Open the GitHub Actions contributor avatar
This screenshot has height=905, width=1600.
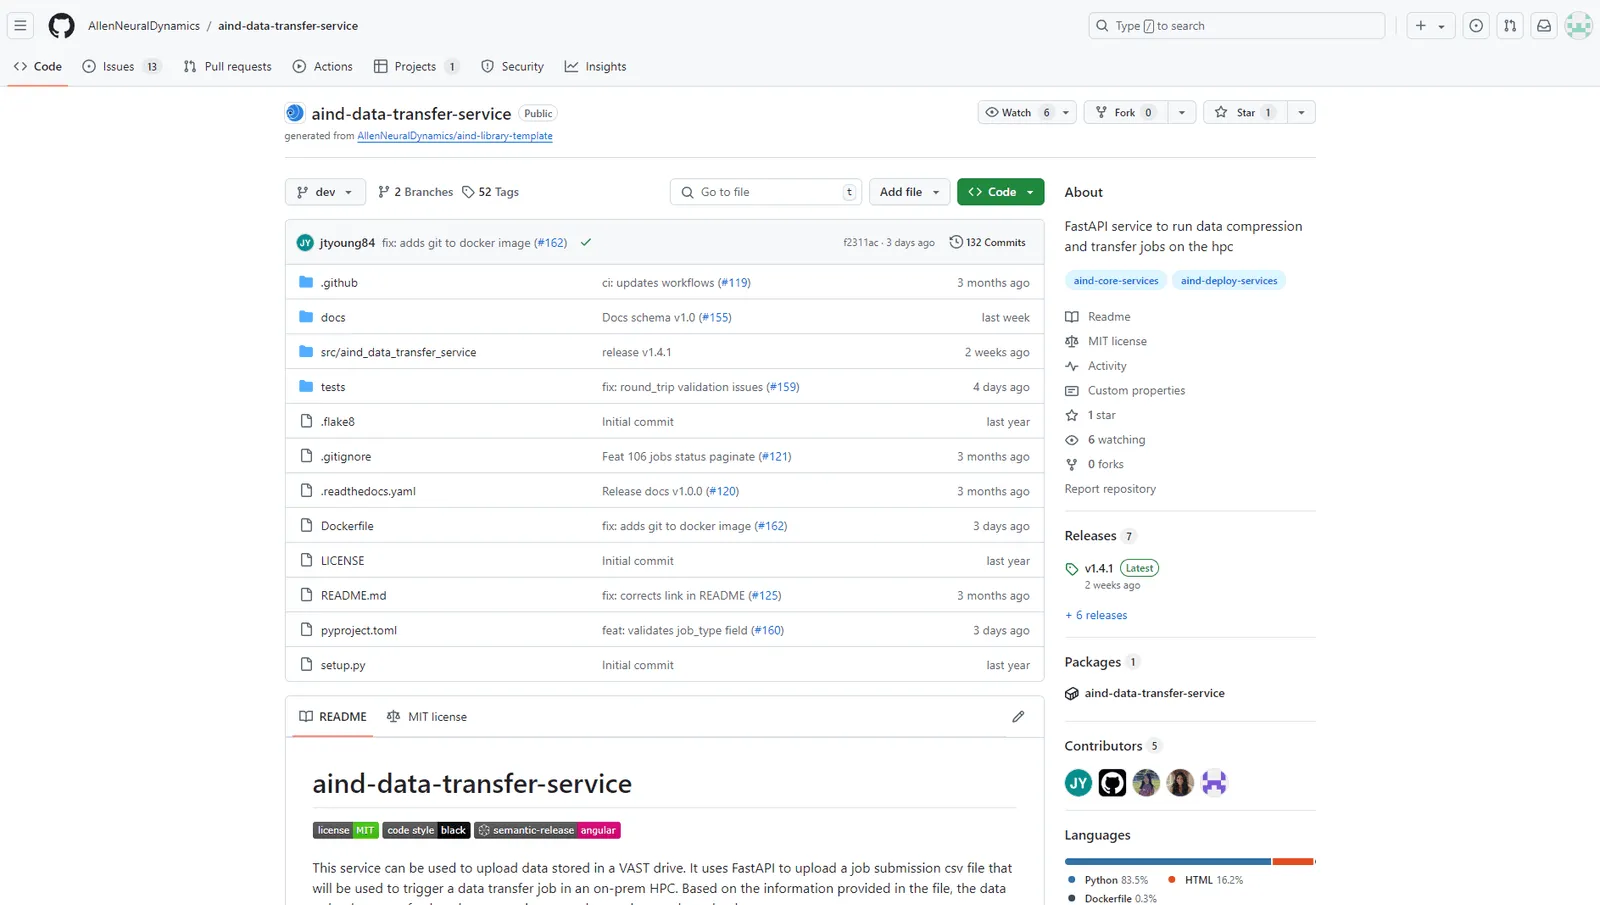point(1112,783)
